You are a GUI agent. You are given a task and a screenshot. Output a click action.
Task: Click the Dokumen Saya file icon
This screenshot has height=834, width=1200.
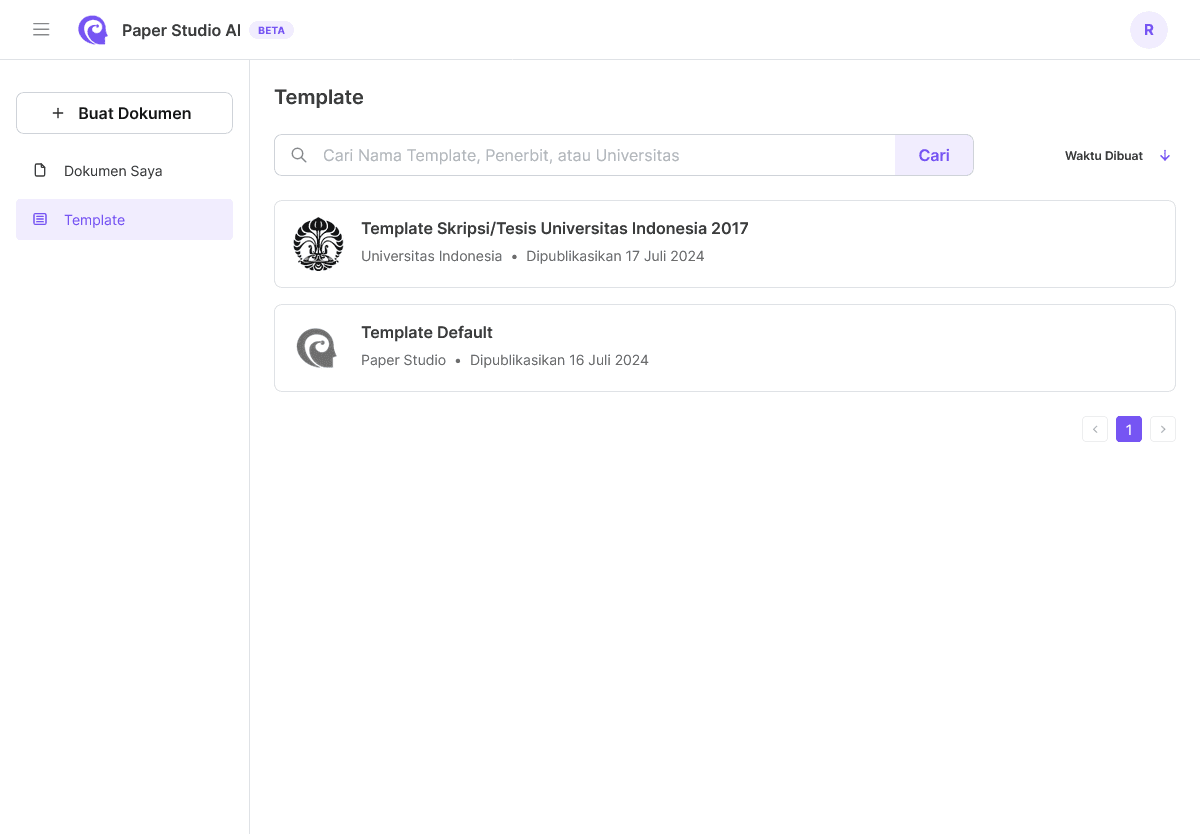40,170
